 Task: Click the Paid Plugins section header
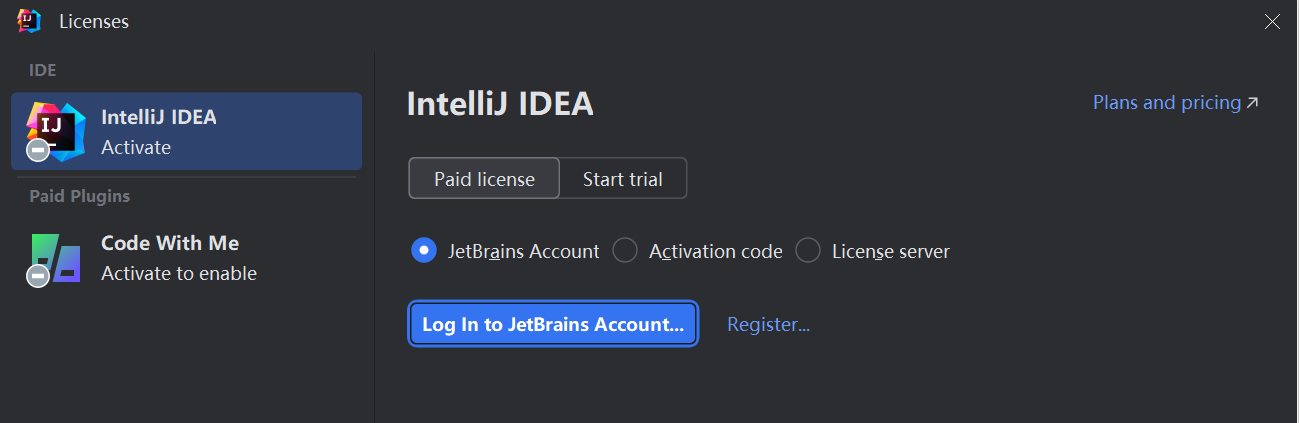tap(80, 196)
